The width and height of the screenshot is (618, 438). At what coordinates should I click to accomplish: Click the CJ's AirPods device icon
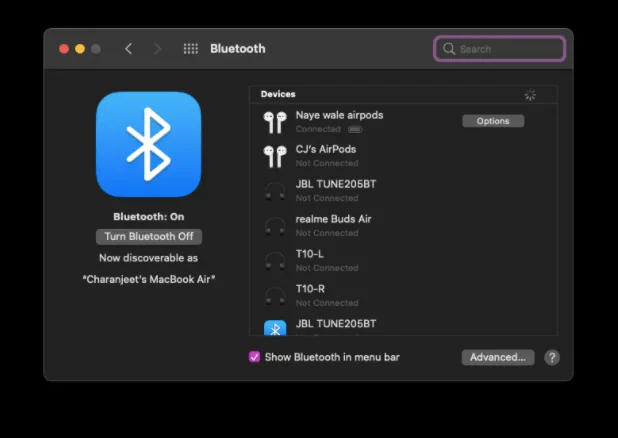pos(274,156)
